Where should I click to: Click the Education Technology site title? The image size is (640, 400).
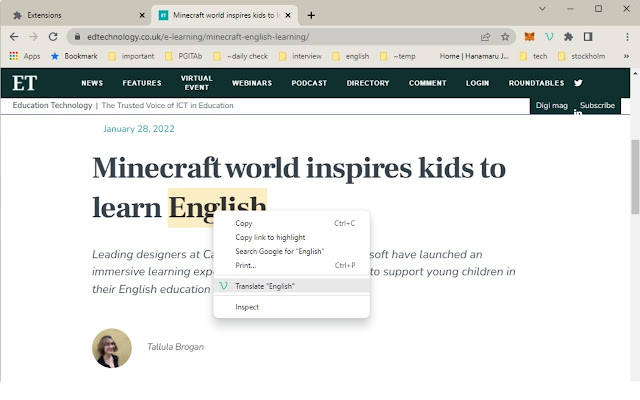coord(52,105)
